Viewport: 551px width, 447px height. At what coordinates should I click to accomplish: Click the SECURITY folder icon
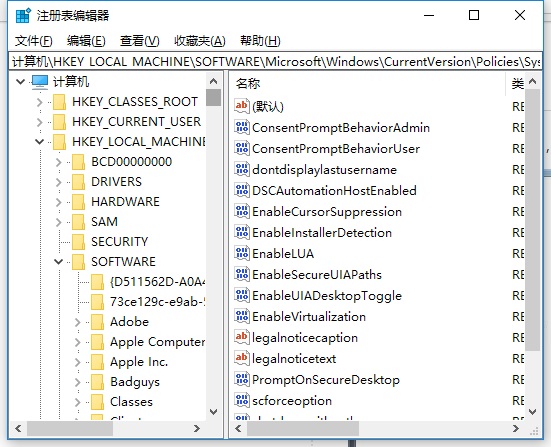[78, 241]
